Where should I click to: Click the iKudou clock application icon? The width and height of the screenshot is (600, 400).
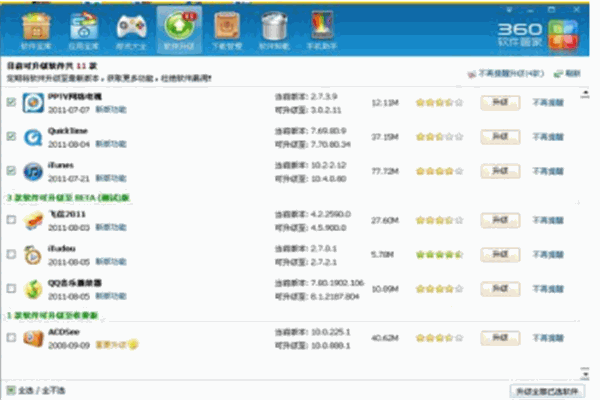33,255
